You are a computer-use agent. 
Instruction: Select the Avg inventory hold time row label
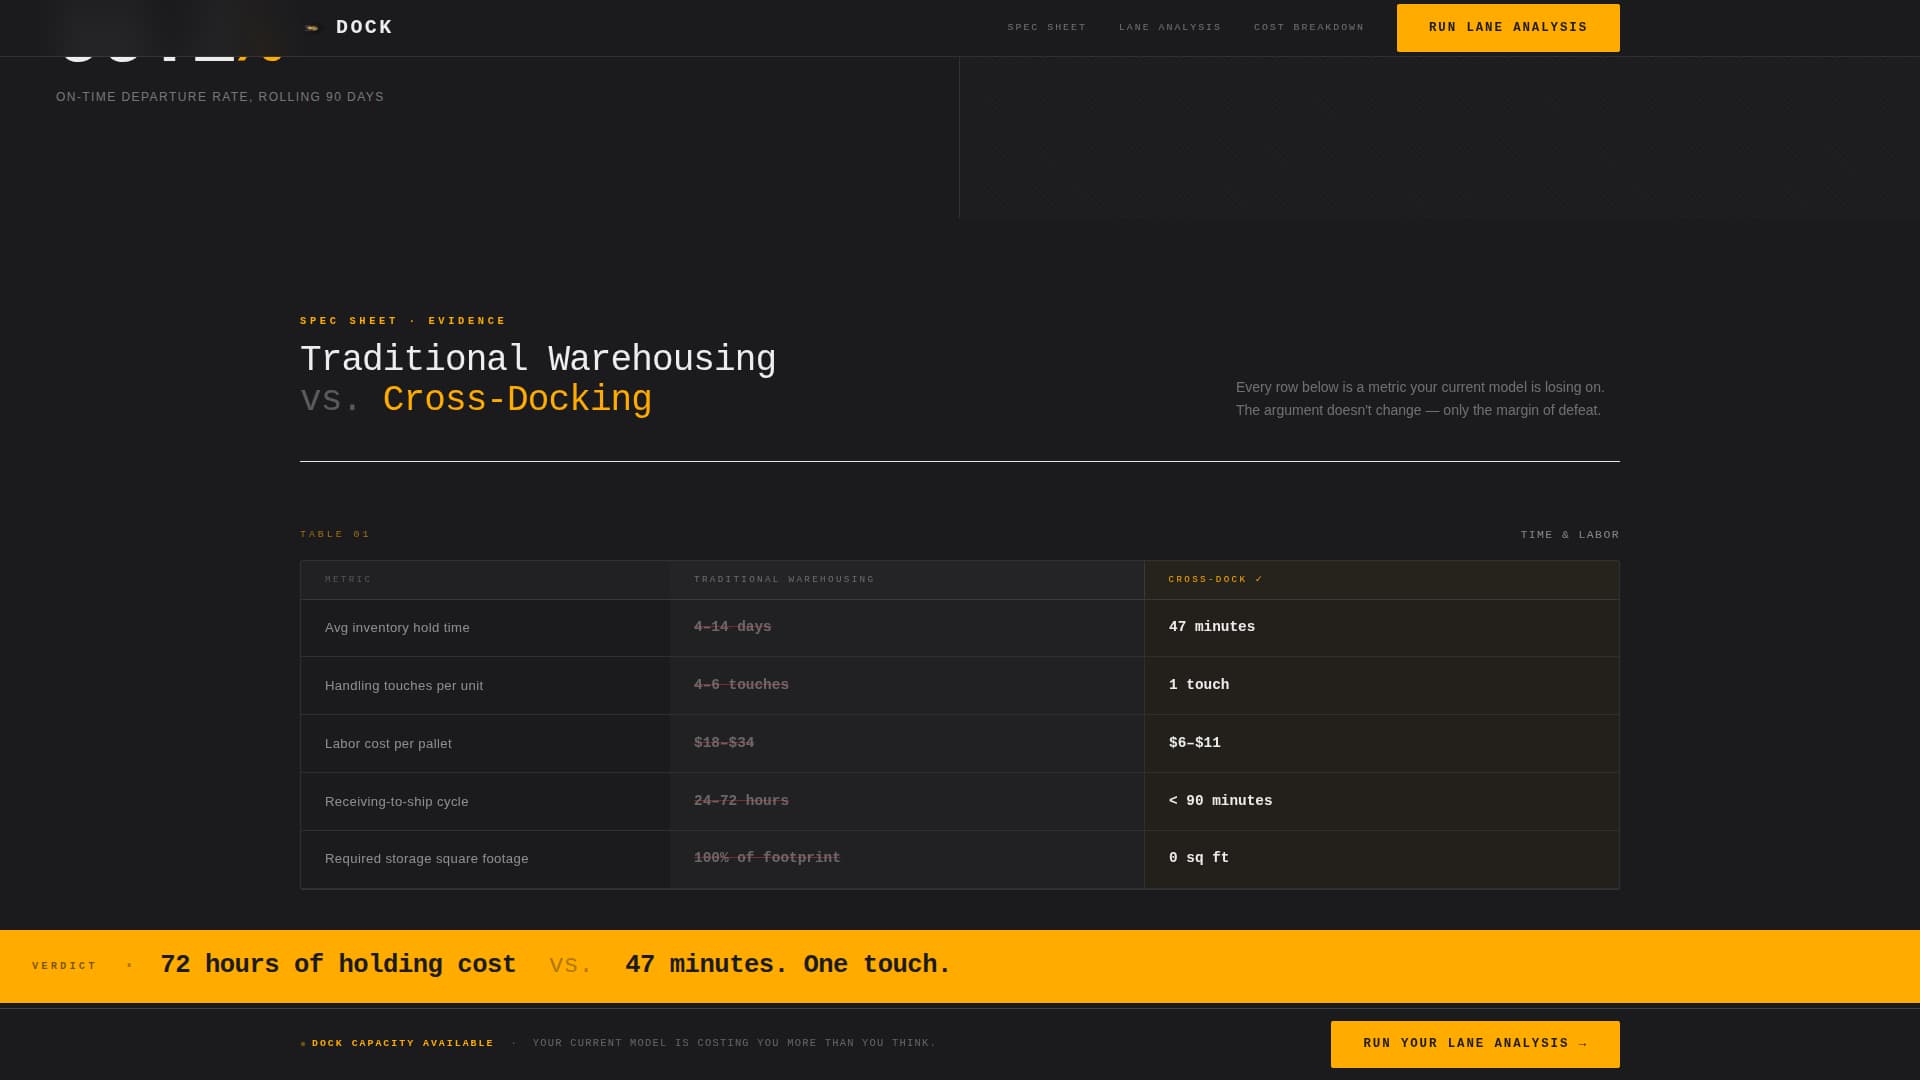(396, 628)
